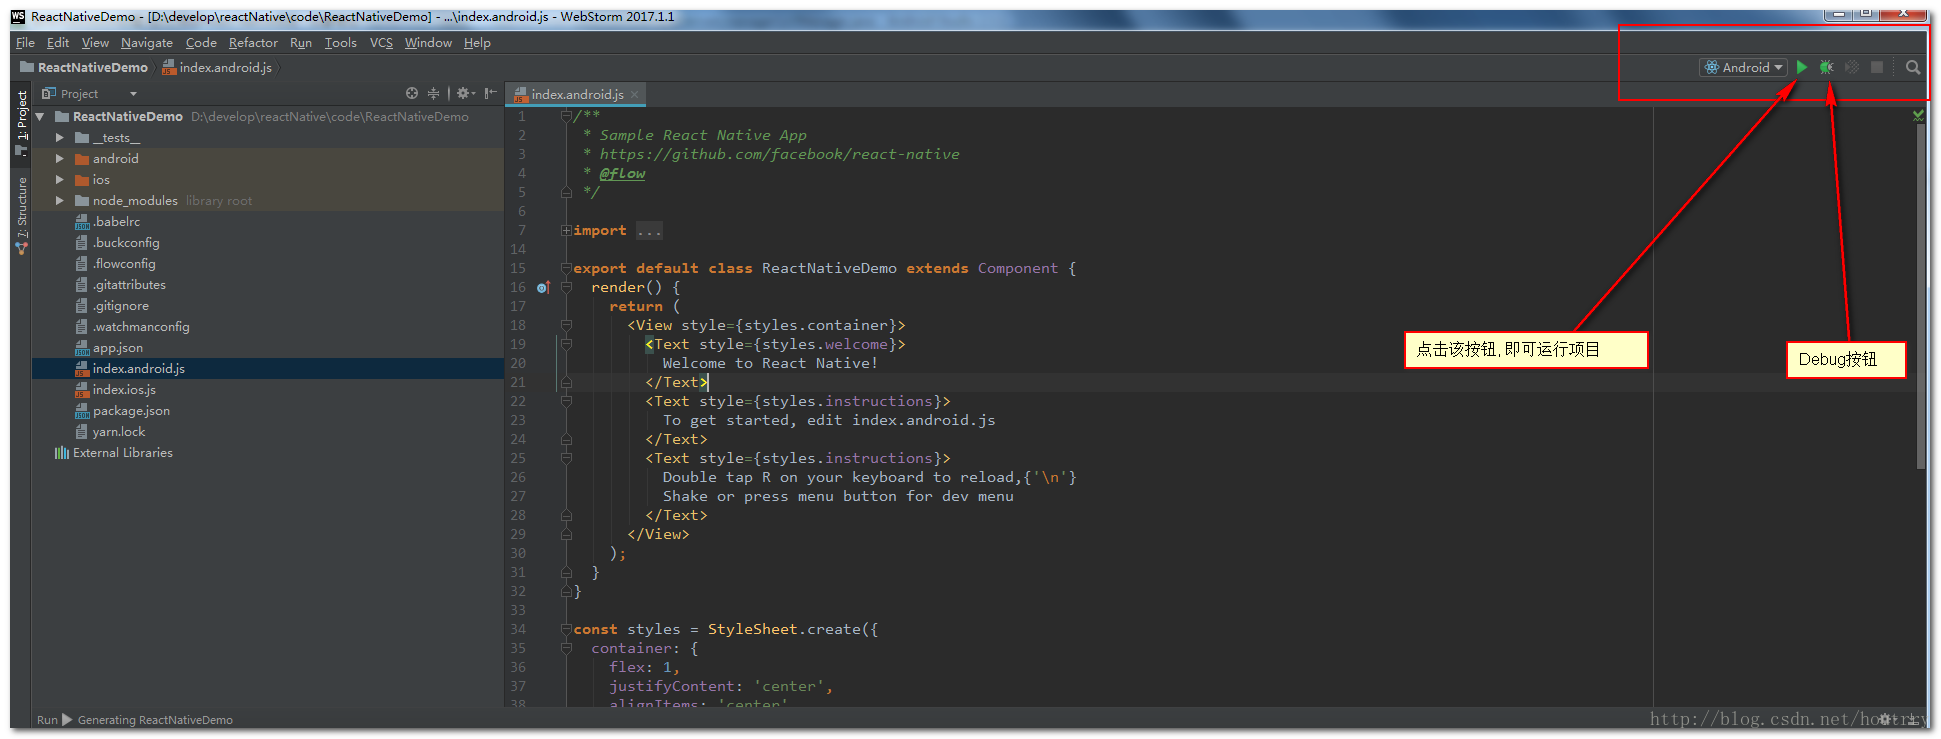The width and height of the screenshot is (1941, 739).
Task: Click the WebStorm logo in the title bar
Action: 18,16
